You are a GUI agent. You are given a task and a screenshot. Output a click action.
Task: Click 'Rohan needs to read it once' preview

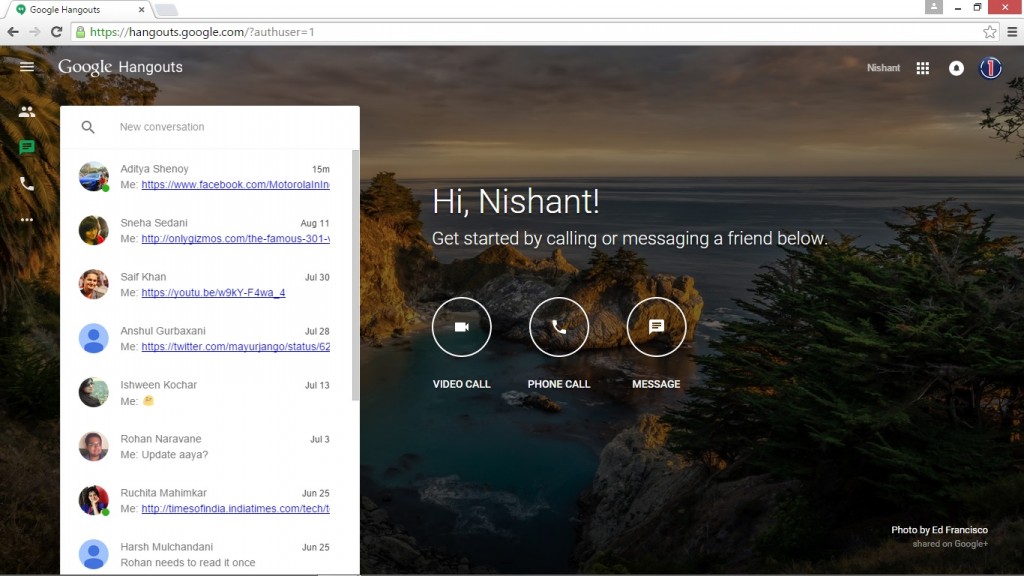point(187,562)
